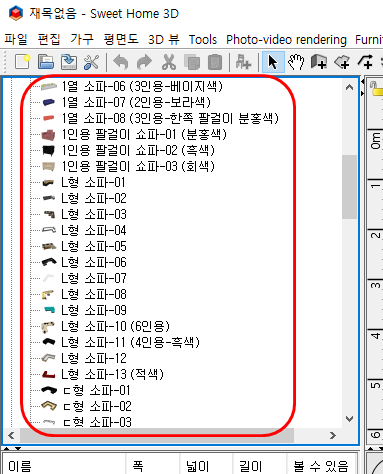Screen dimensions: 383x474
Task: Redo action arrow
Action: coord(144,62)
